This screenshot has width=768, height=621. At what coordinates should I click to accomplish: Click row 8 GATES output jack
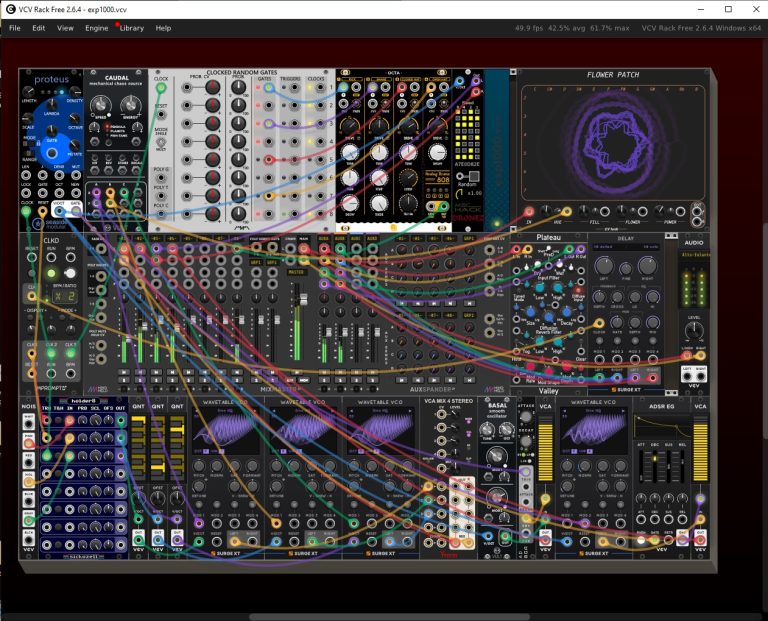pos(268,214)
